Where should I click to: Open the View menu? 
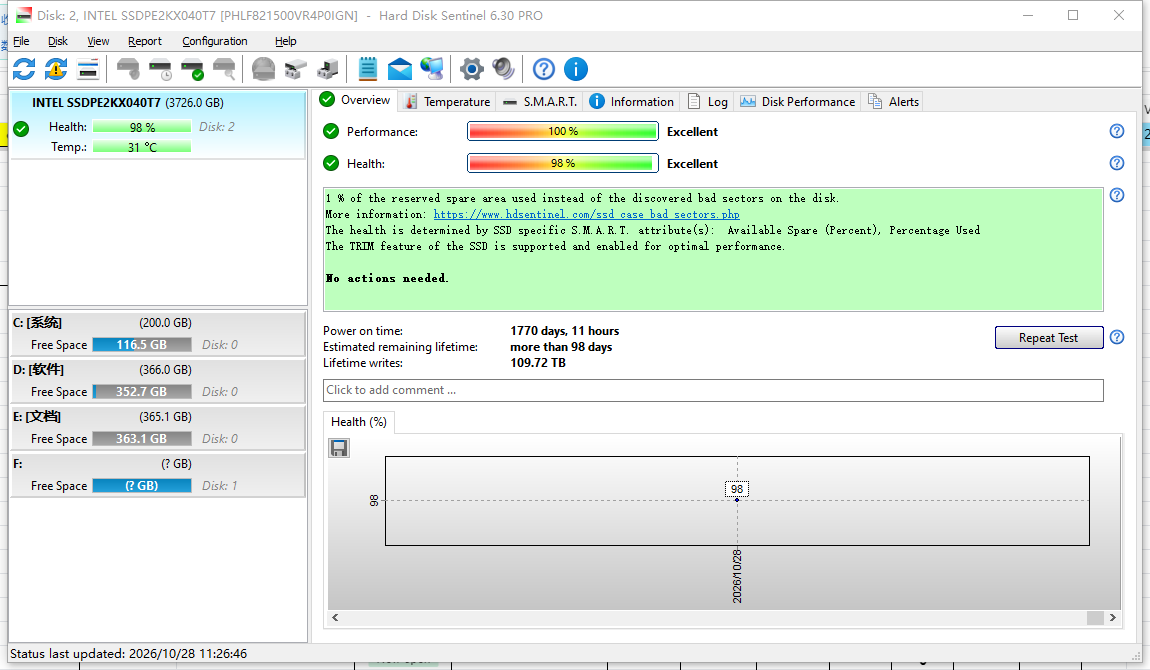(98, 41)
